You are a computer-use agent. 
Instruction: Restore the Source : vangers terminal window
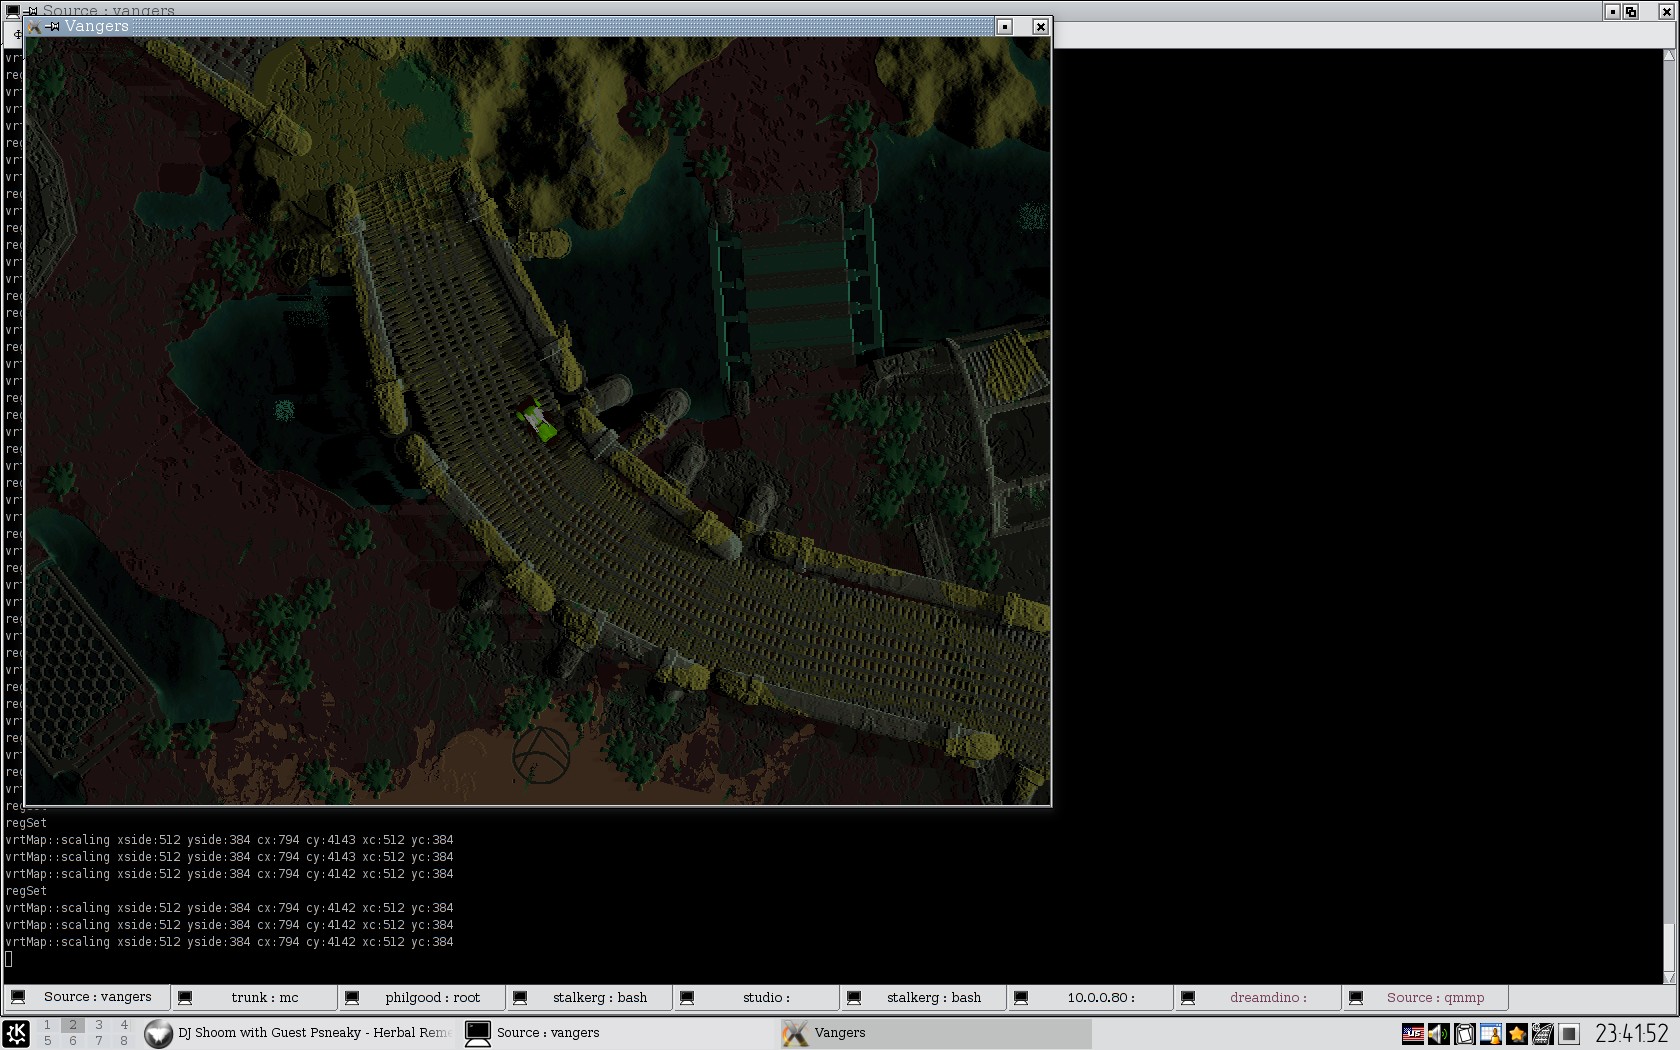click(1631, 12)
